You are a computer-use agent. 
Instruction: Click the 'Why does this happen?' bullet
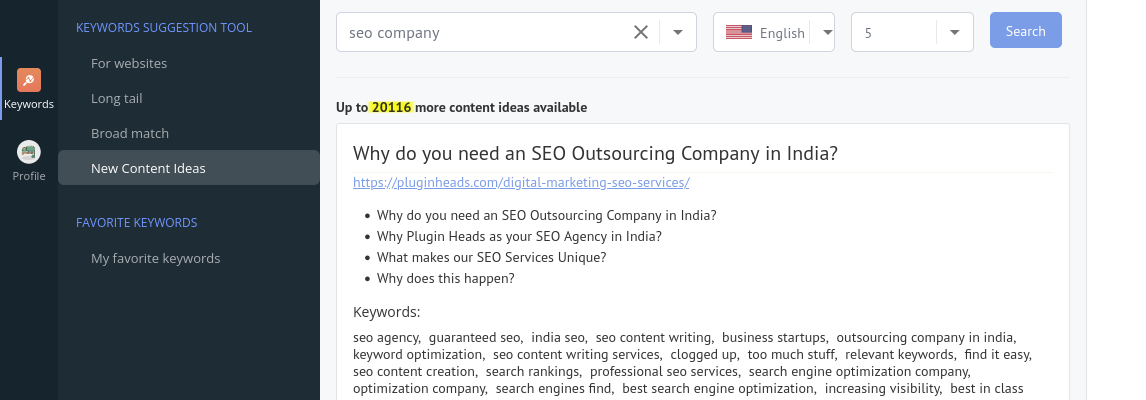tap(445, 278)
